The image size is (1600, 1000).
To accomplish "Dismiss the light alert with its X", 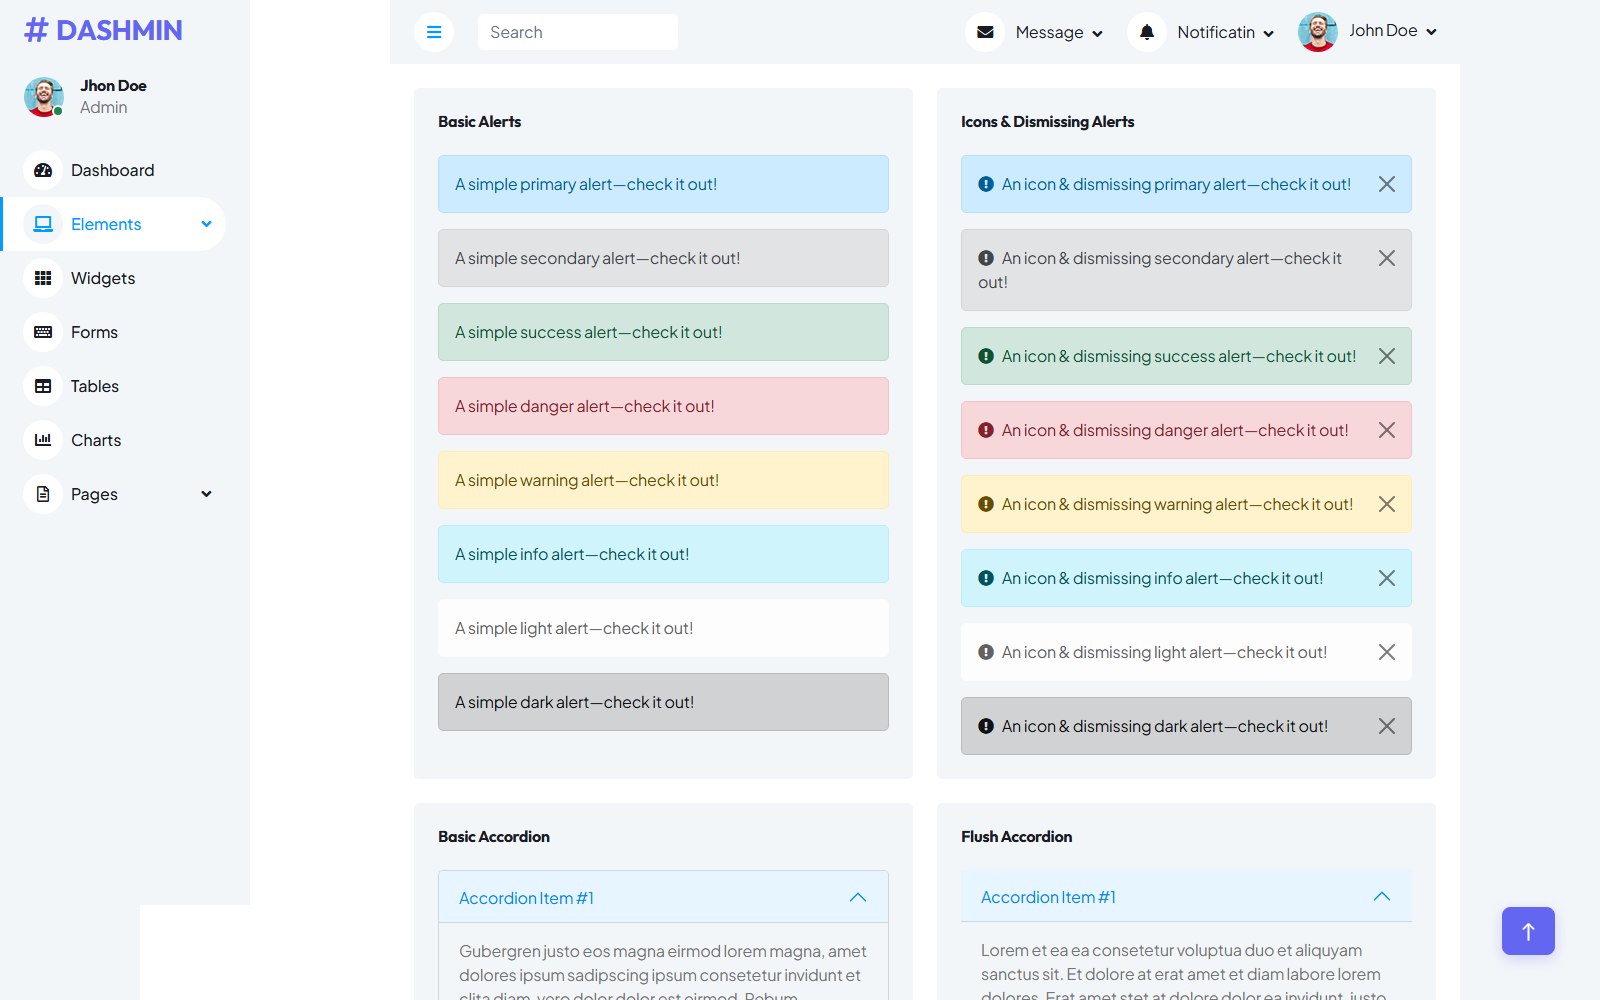I will point(1387,652).
